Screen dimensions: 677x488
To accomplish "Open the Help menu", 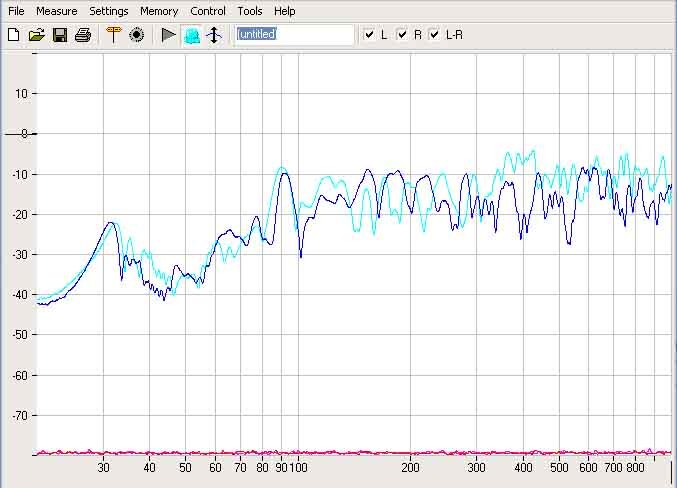I will [x=285, y=11].
